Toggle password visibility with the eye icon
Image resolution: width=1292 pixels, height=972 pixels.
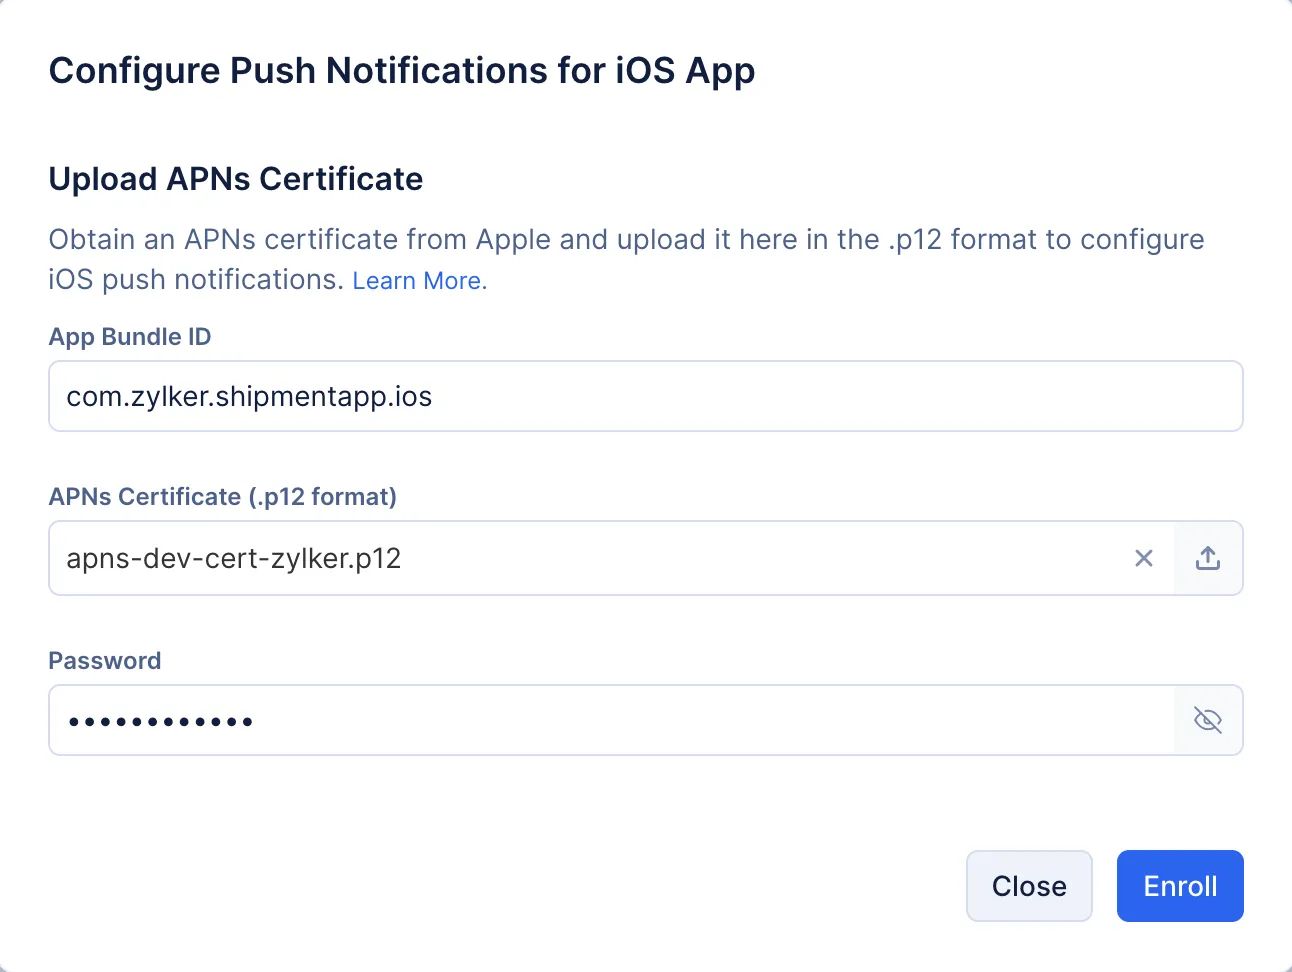click(x=1208, y=720)
